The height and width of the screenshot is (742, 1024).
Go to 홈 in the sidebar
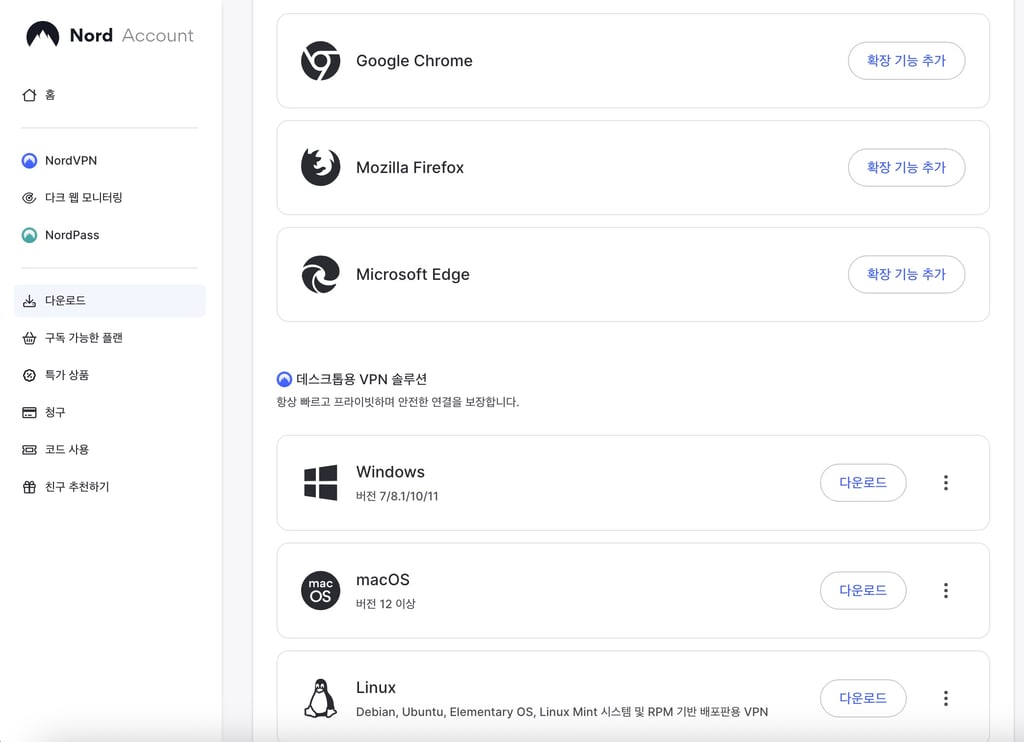(110, 95)
